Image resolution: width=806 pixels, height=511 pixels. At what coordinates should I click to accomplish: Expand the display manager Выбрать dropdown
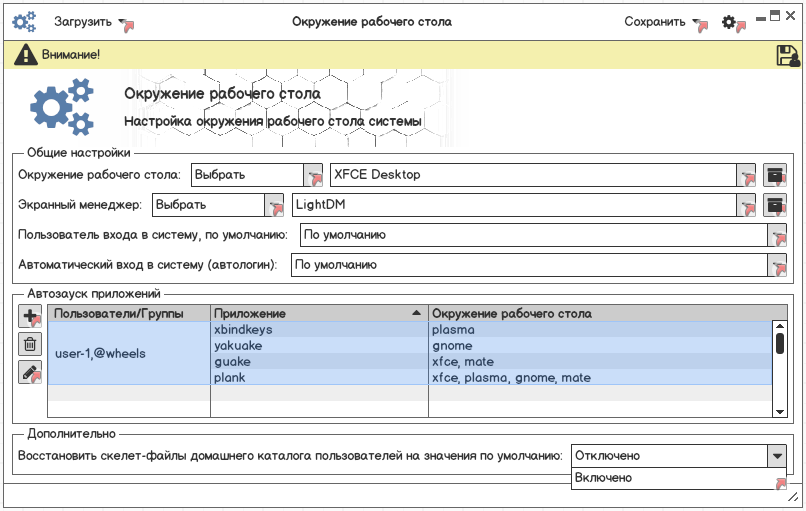(274, 205)
